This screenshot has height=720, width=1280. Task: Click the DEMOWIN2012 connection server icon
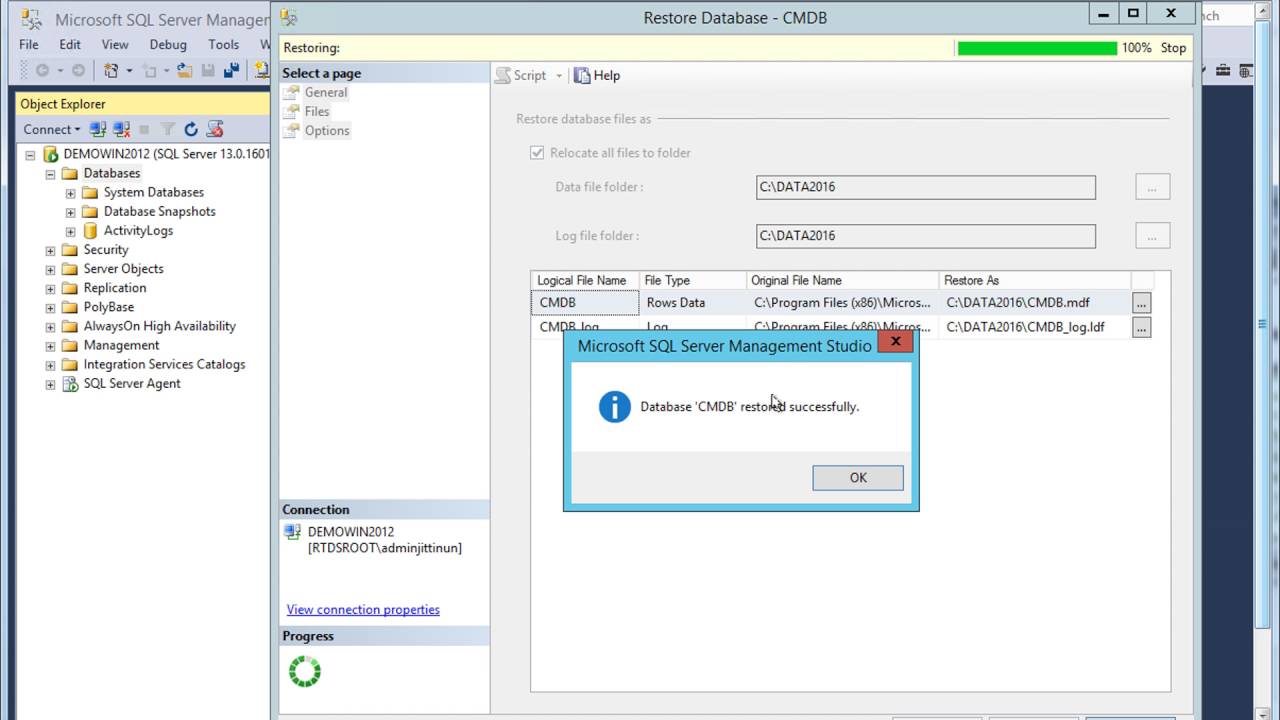(x=292, y=532)
